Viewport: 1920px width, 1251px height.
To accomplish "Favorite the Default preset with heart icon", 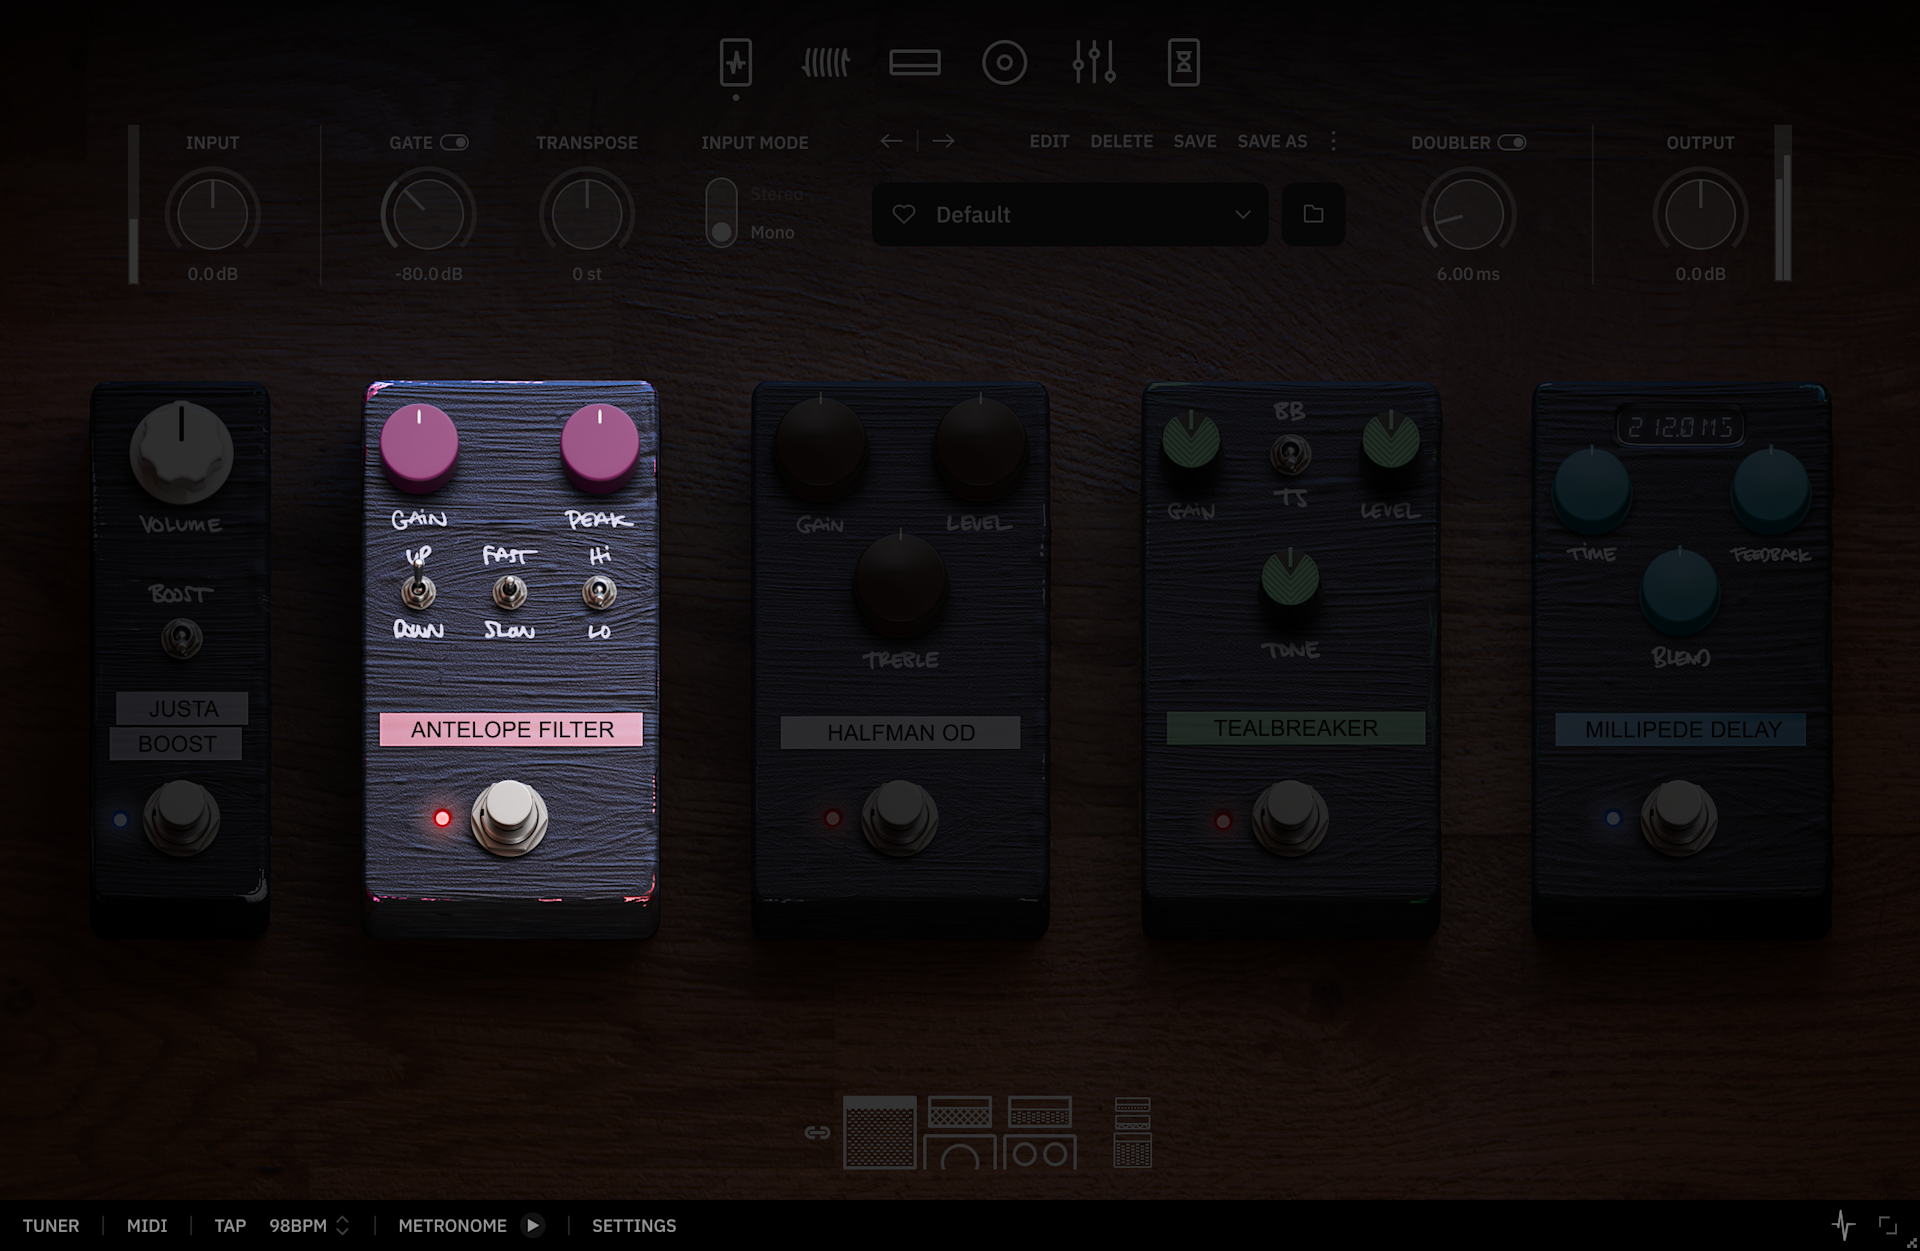I will click(904, 214).
